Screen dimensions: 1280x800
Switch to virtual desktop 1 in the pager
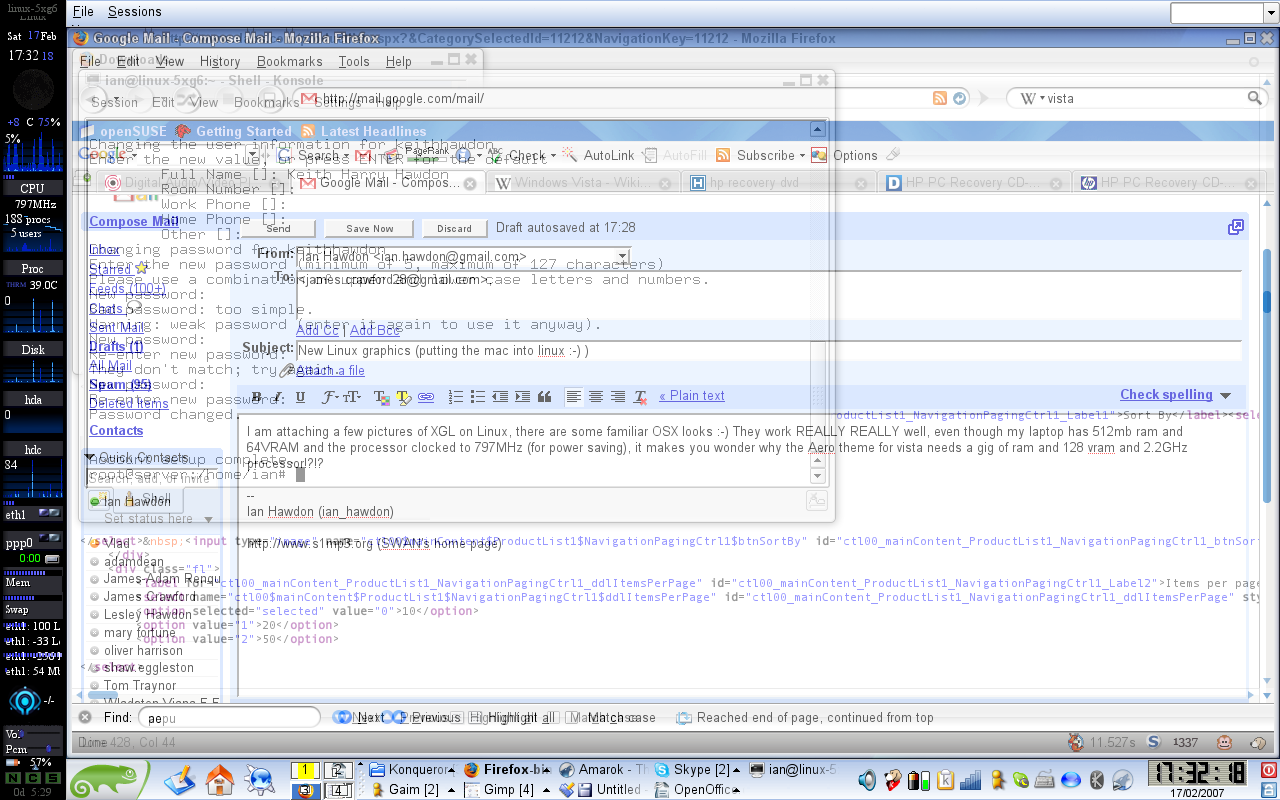click(305, 771)
